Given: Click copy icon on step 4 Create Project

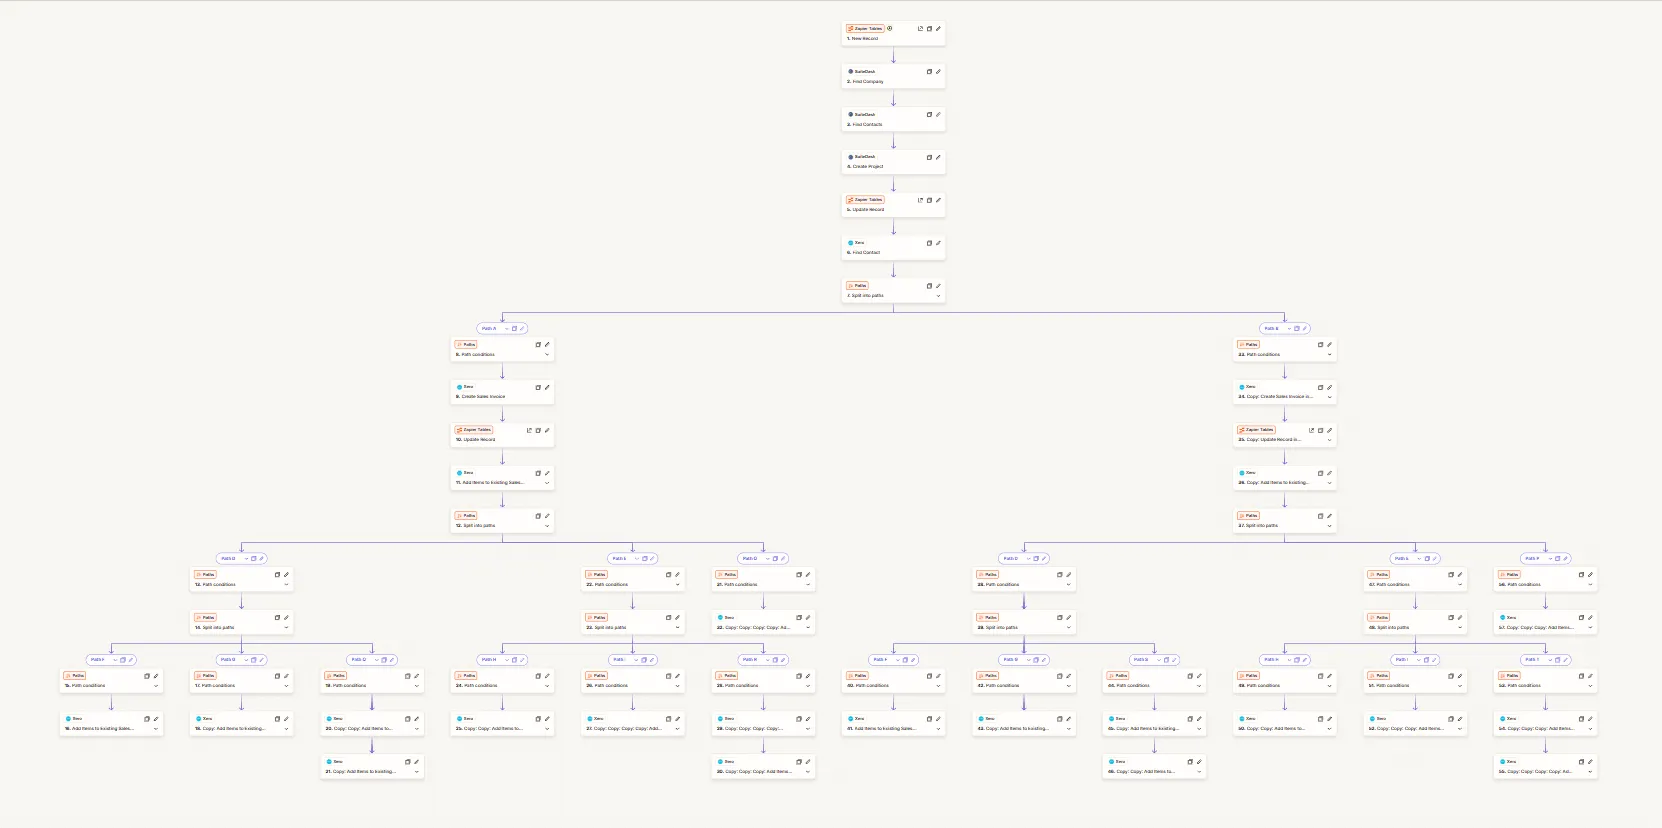Looking at the screenshot, I should pyautogui.click(x=929, y=157).
